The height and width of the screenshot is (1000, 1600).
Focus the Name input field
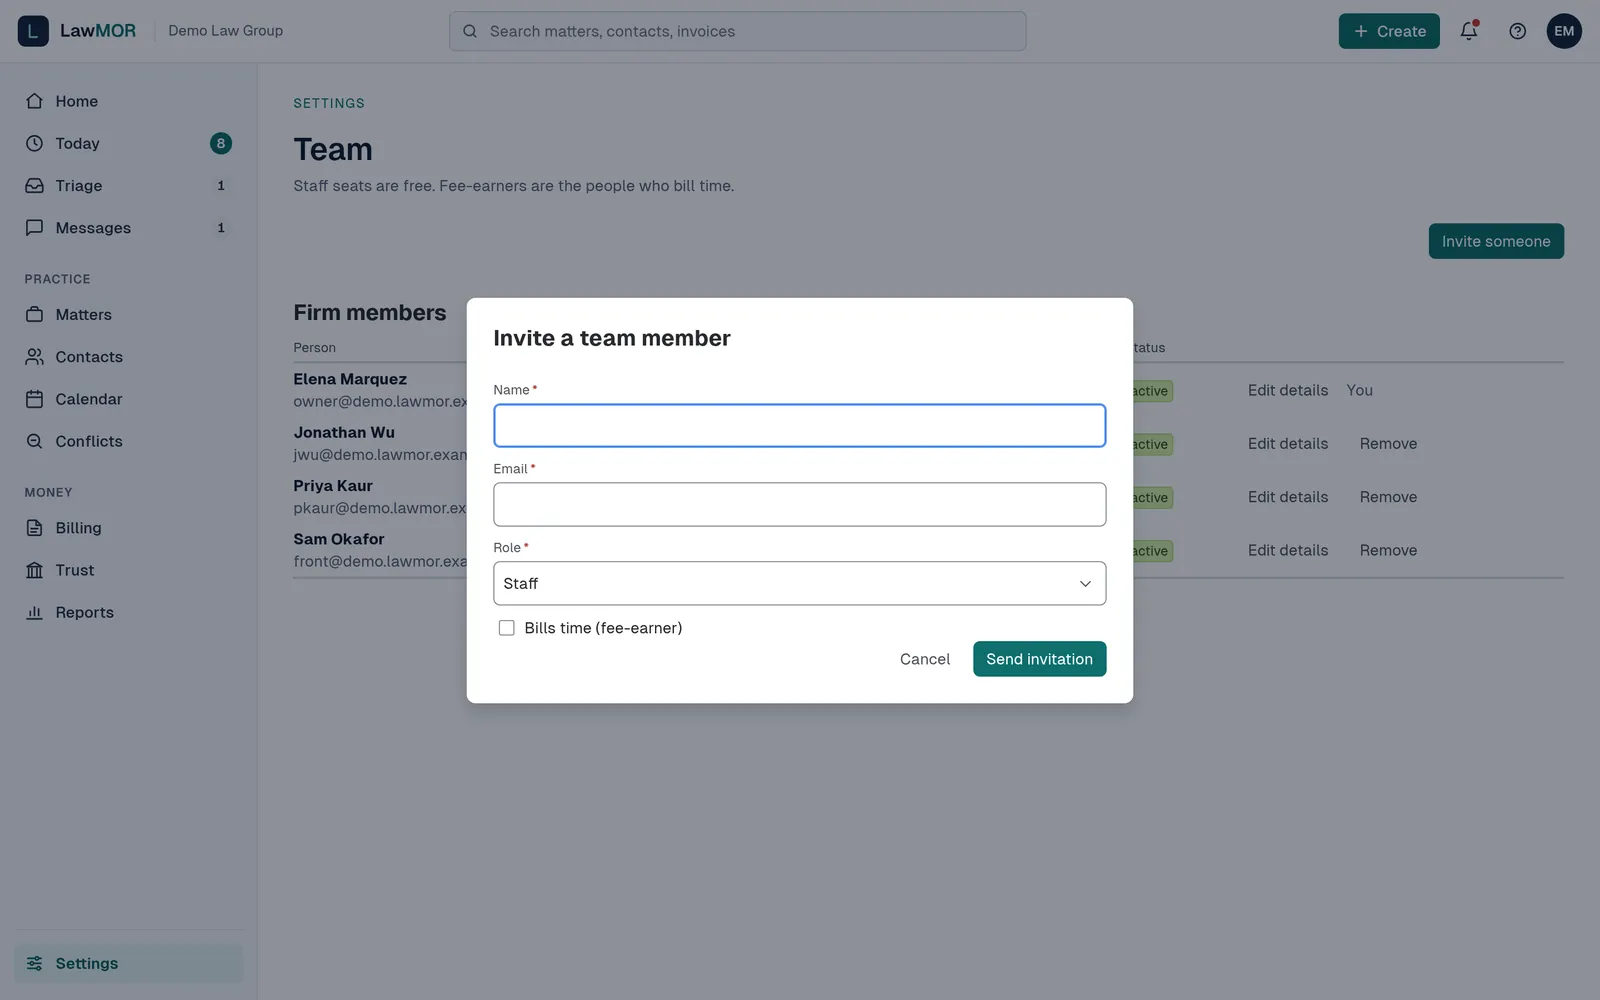(x=799, y=426)
